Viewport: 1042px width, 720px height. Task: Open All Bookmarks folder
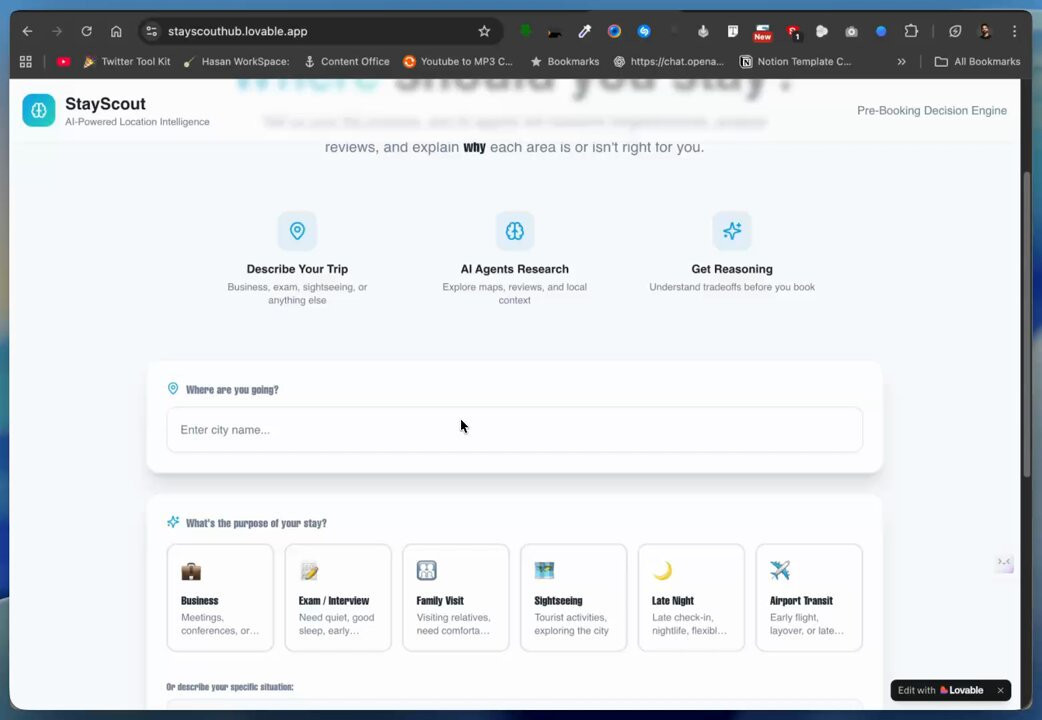977,62
